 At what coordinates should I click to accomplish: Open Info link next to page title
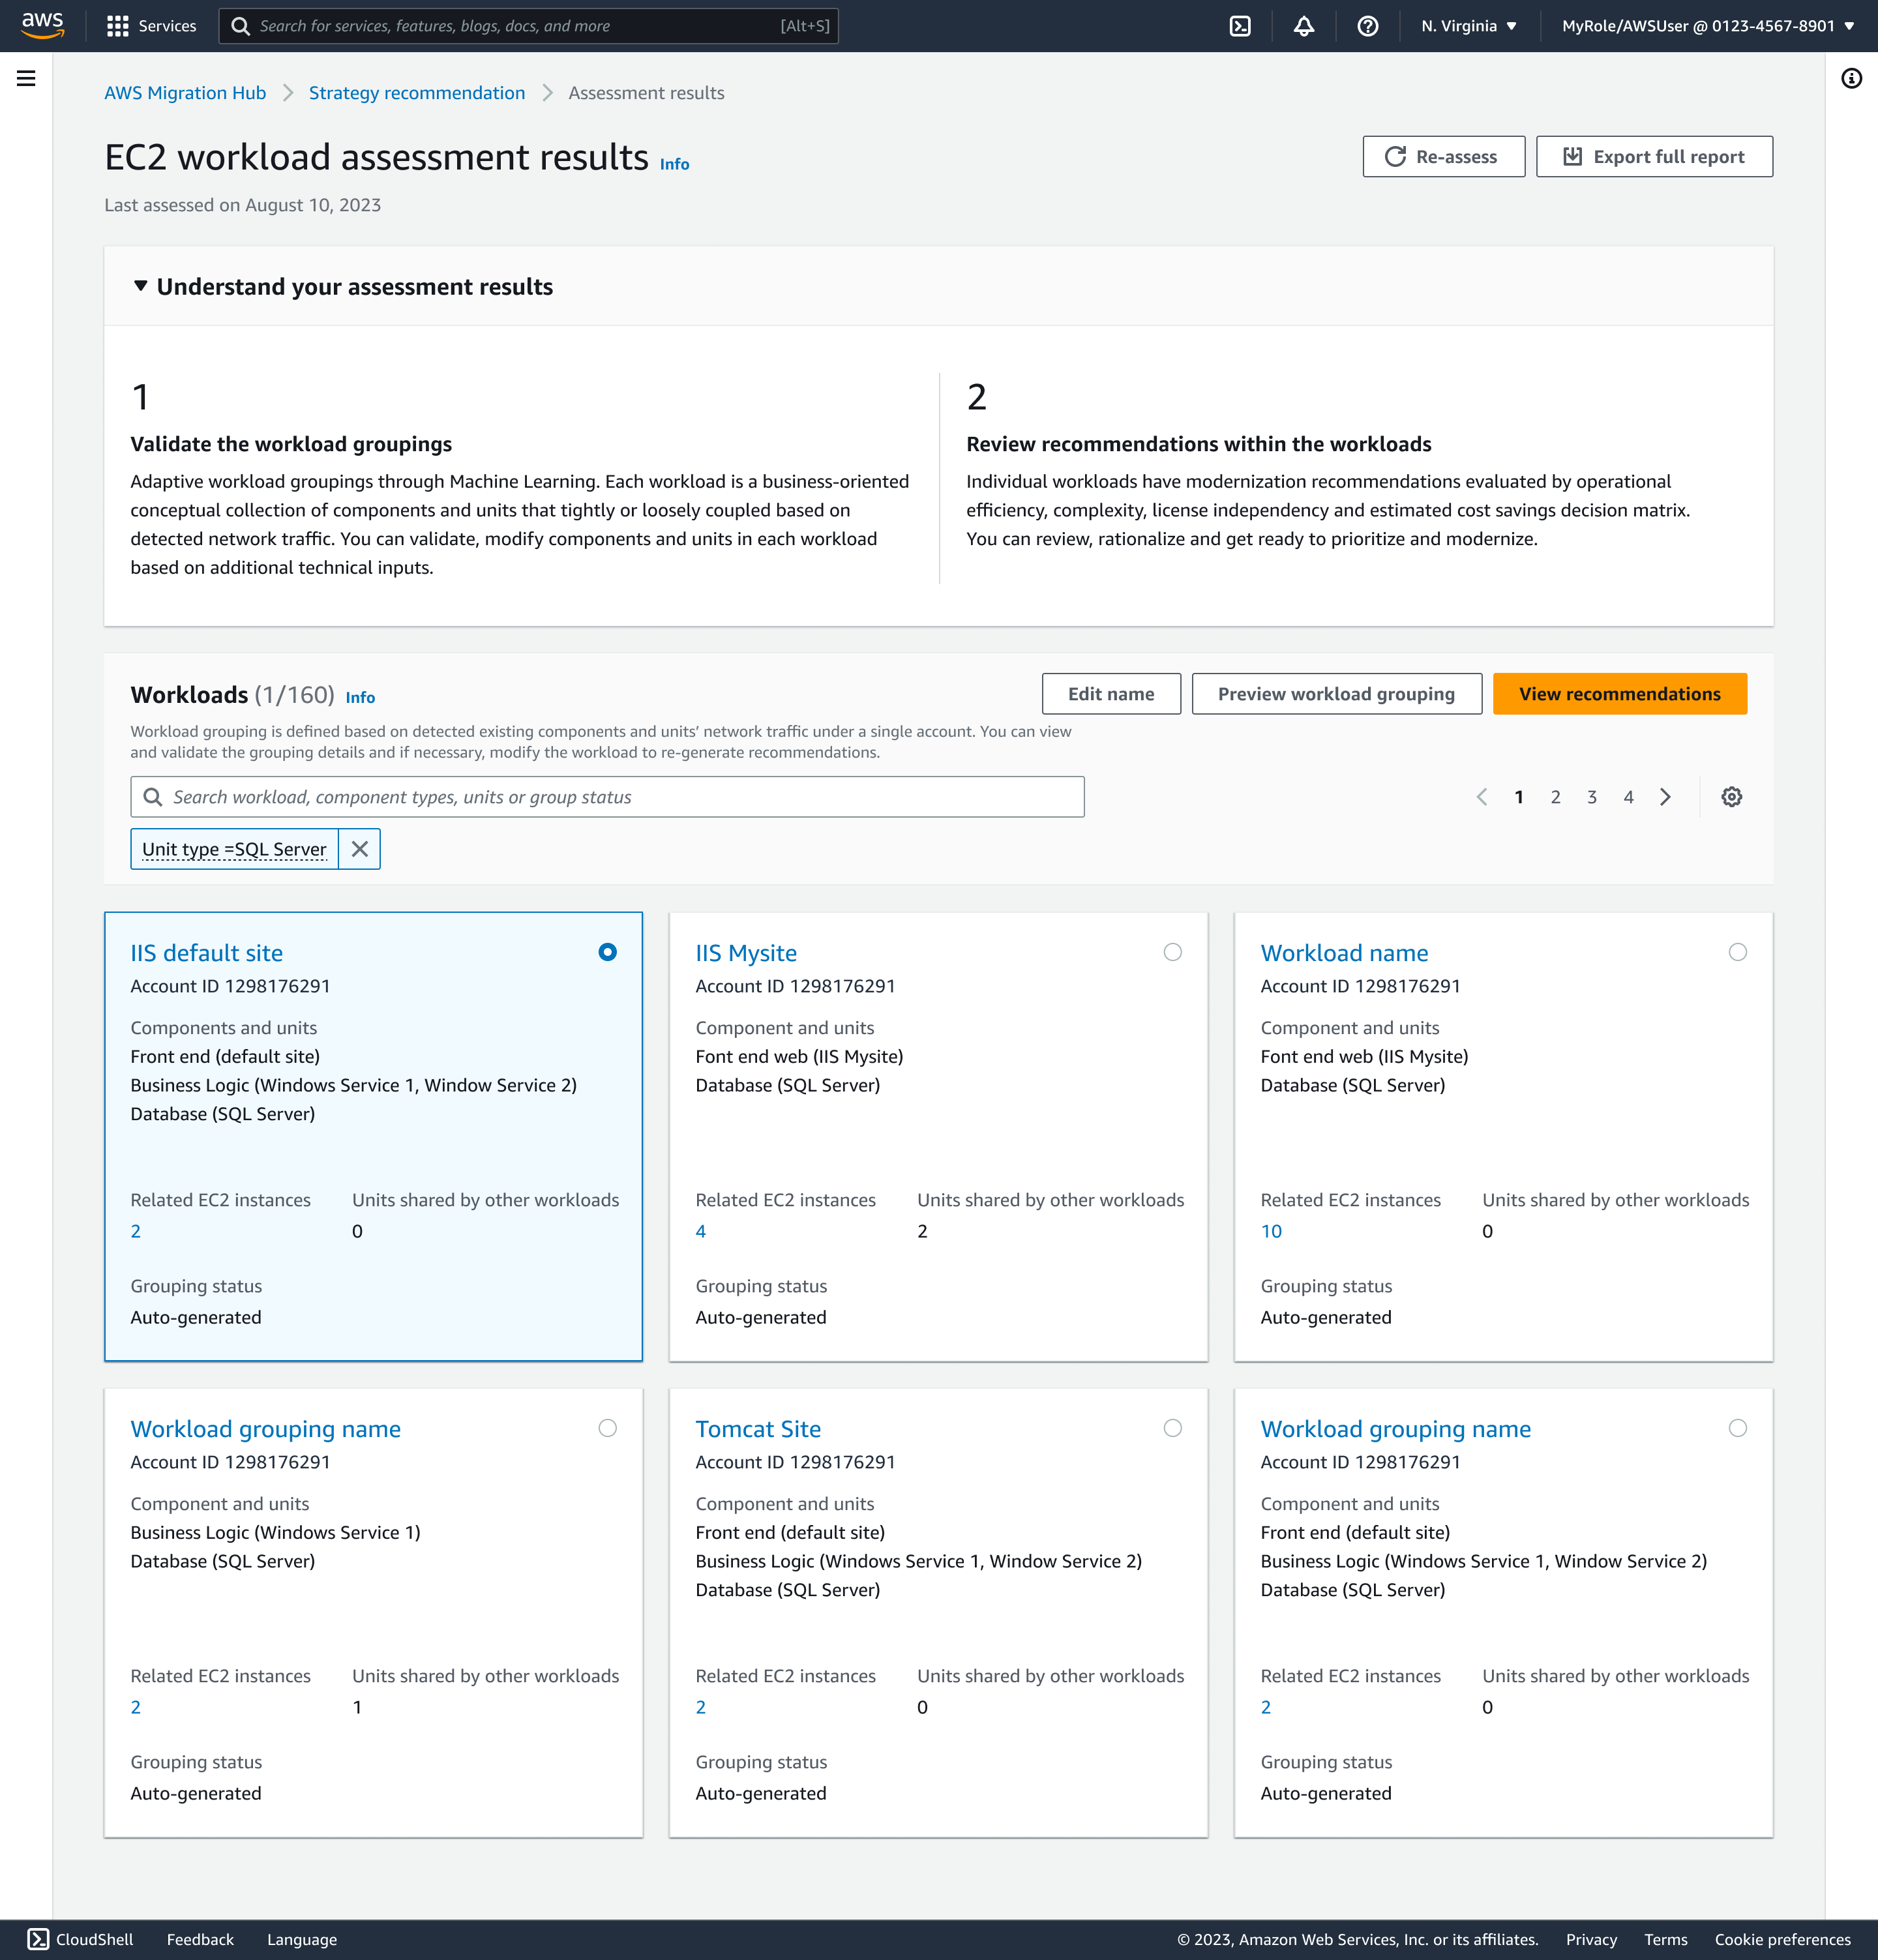(x=674, y=164)
